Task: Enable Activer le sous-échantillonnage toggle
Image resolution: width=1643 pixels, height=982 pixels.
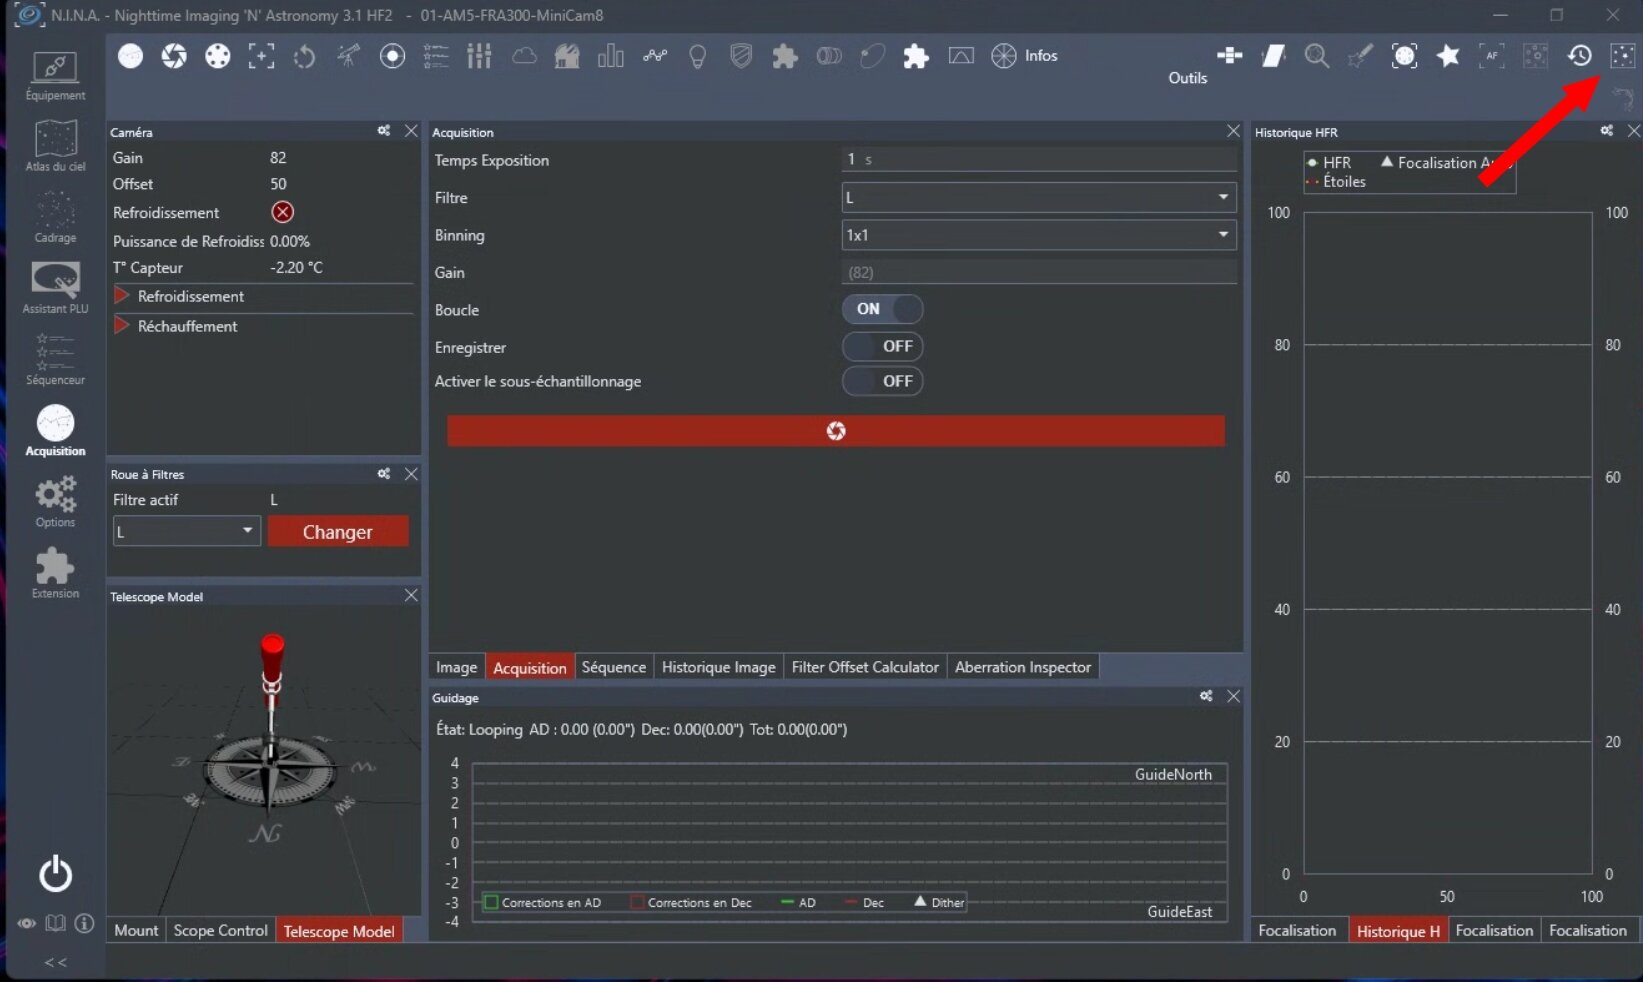Action: pos(881,381)
